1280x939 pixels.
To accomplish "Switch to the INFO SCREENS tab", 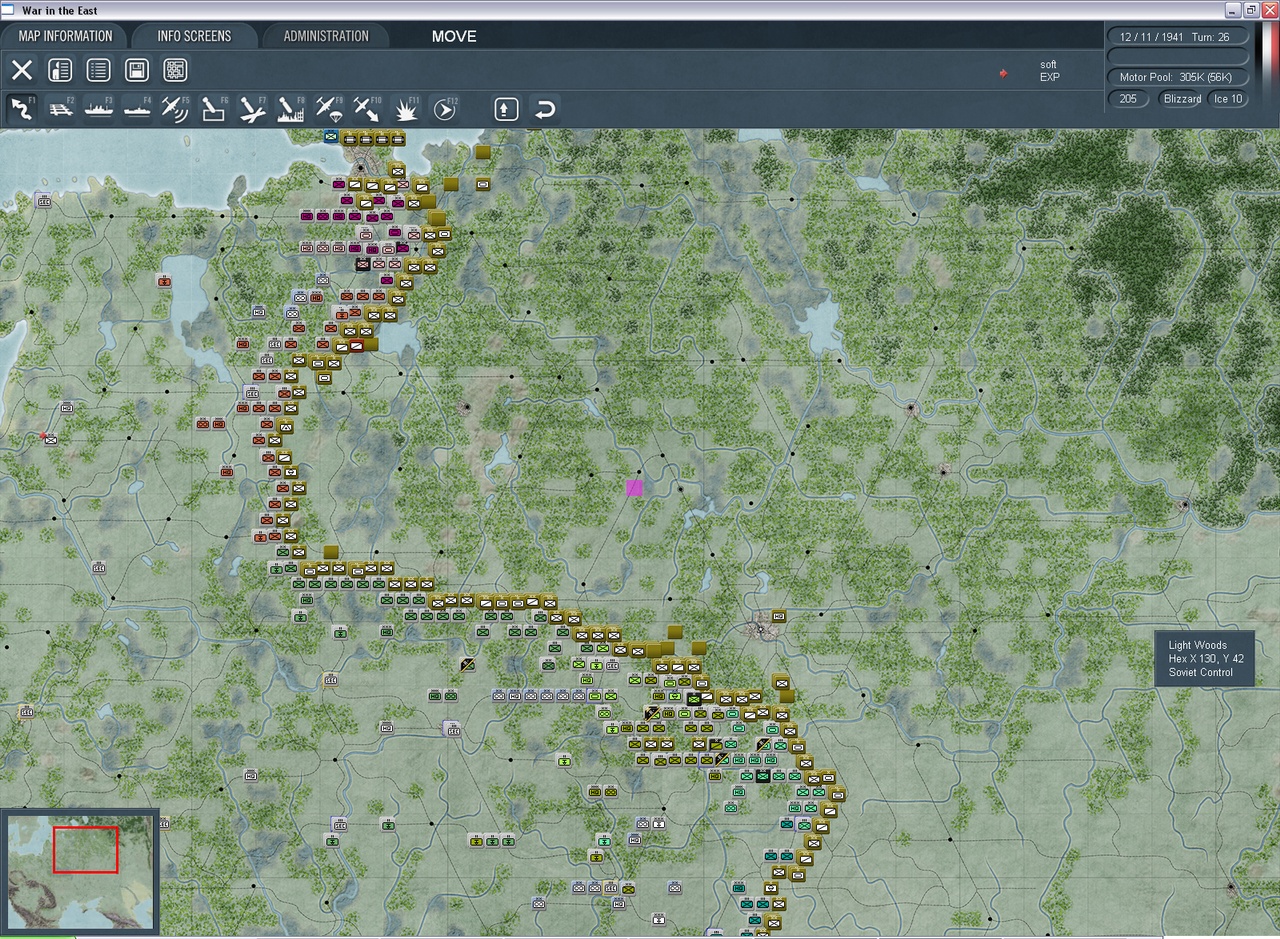I will pos(194,35).
